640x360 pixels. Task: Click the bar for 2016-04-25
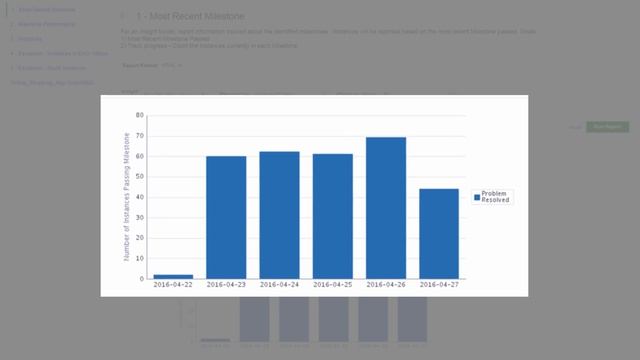(x=333, y=216)
